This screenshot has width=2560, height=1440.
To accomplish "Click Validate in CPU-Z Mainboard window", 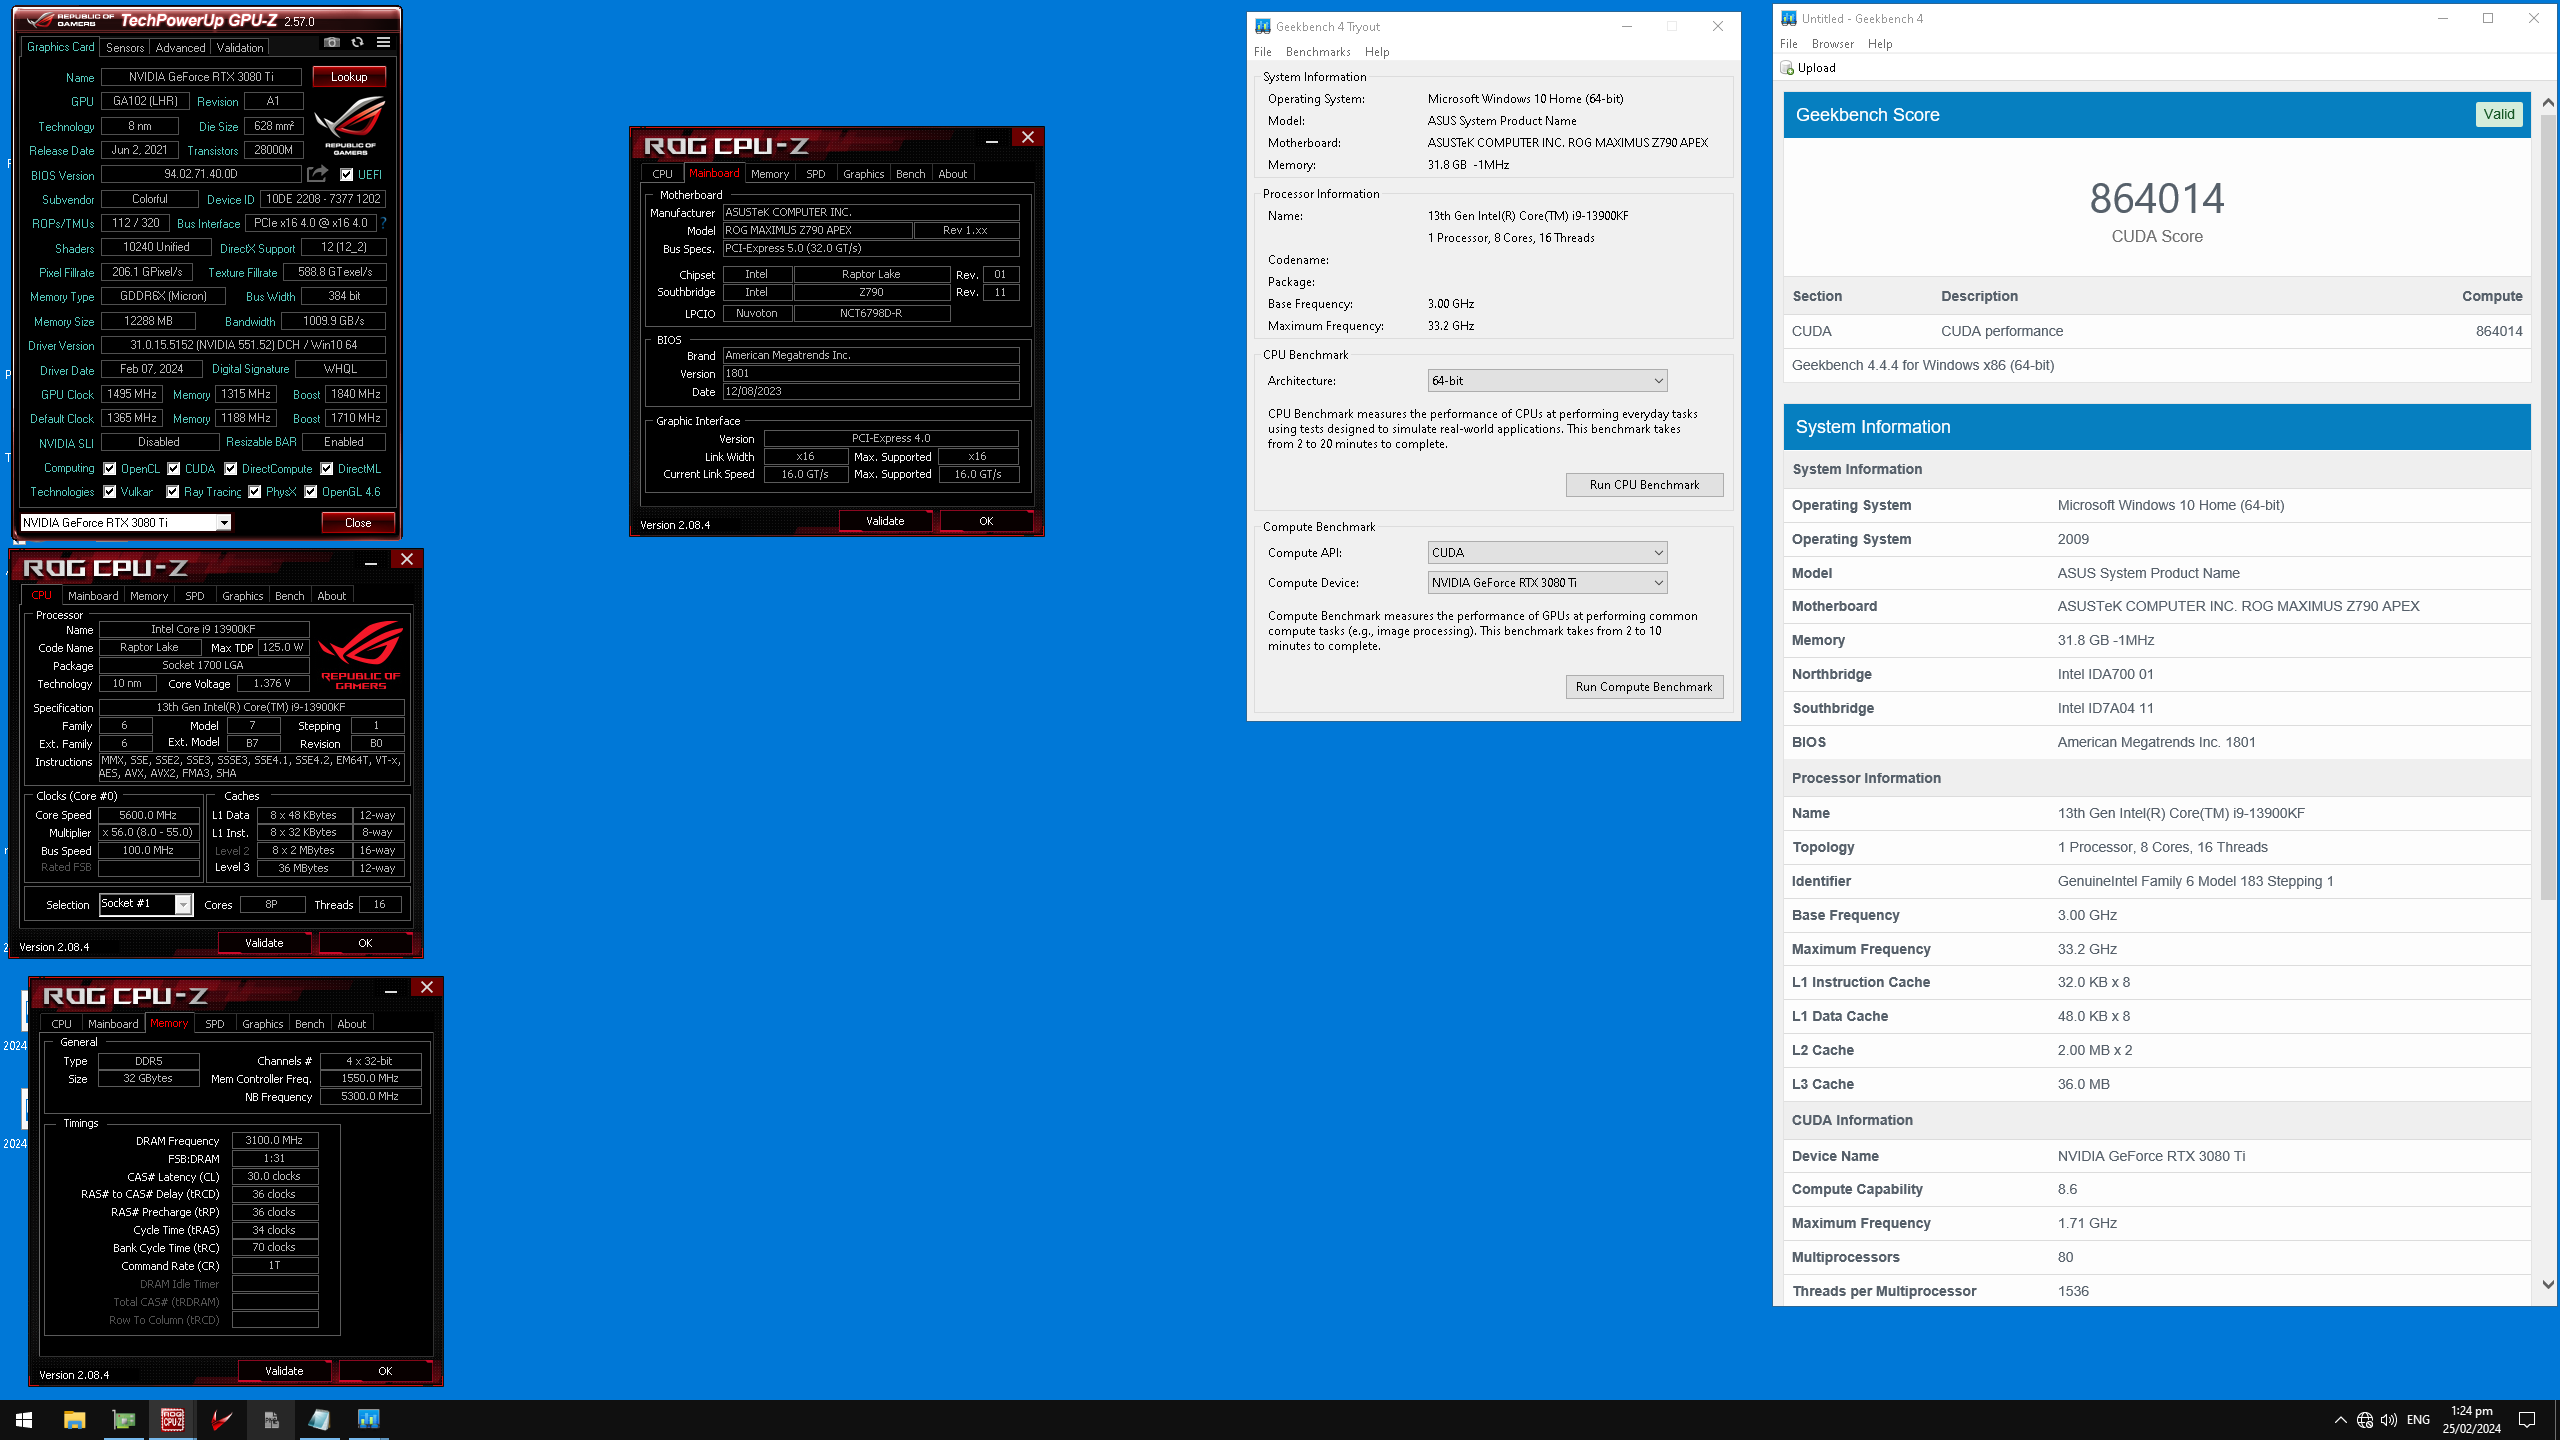I will tap(885, 521).
